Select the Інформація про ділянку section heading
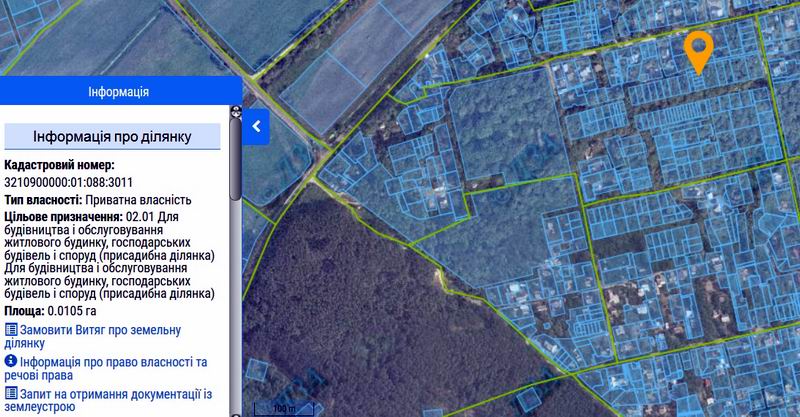 click(x=112, y=136)
